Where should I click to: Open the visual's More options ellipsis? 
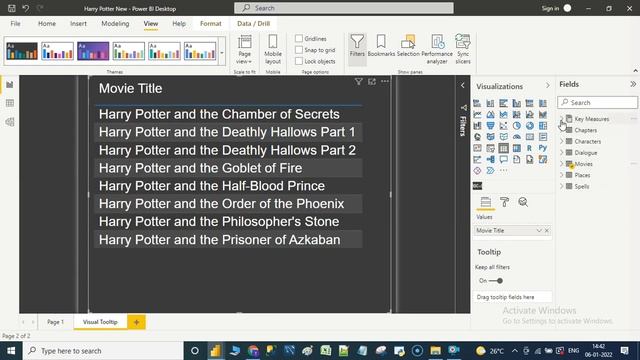point(385,82)
